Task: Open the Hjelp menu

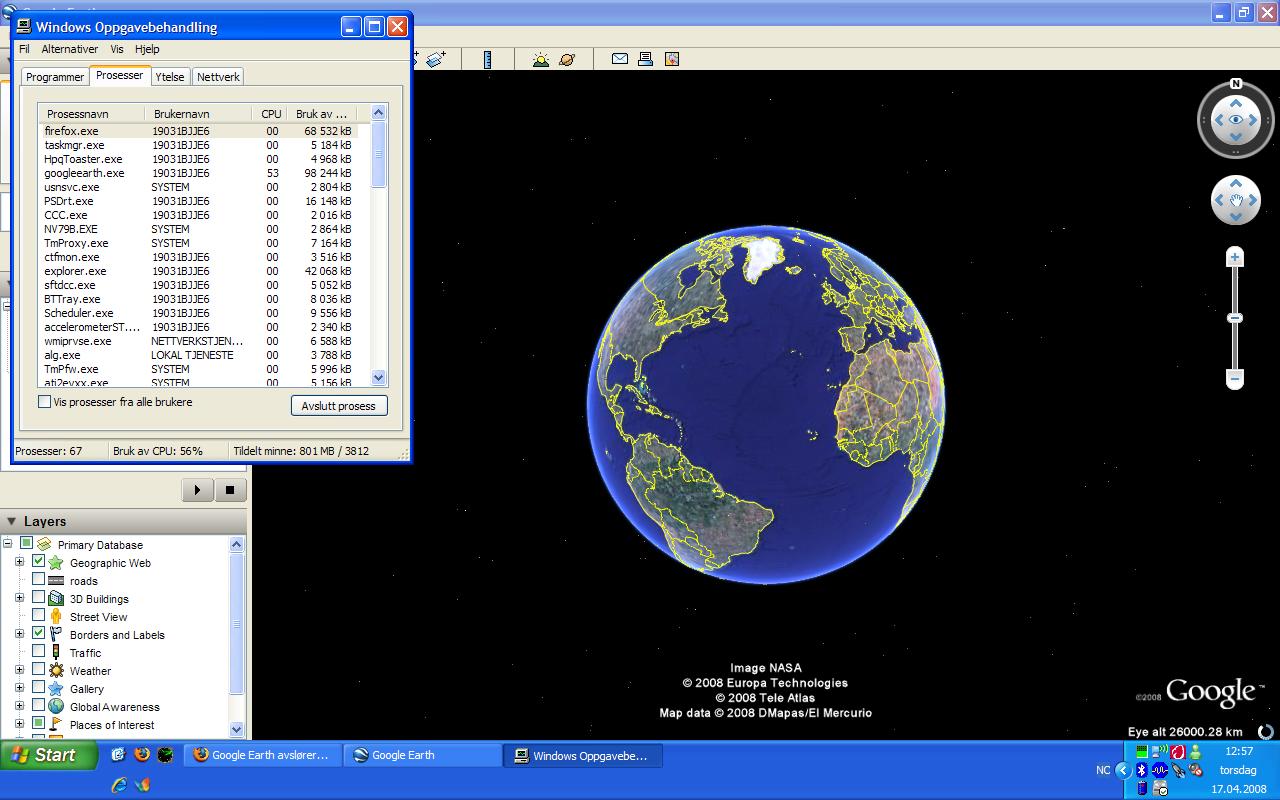Action: [147, 49]
